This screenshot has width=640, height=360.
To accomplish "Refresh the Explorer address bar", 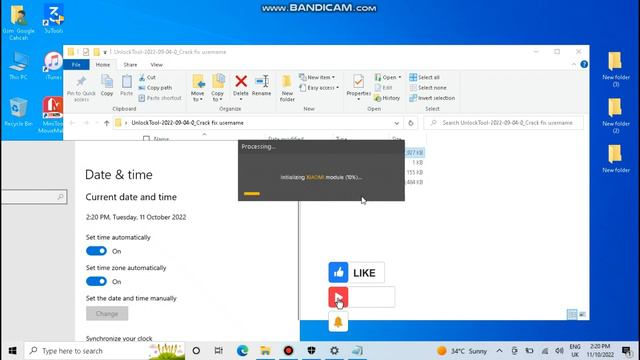I will (x=411, y=123).
